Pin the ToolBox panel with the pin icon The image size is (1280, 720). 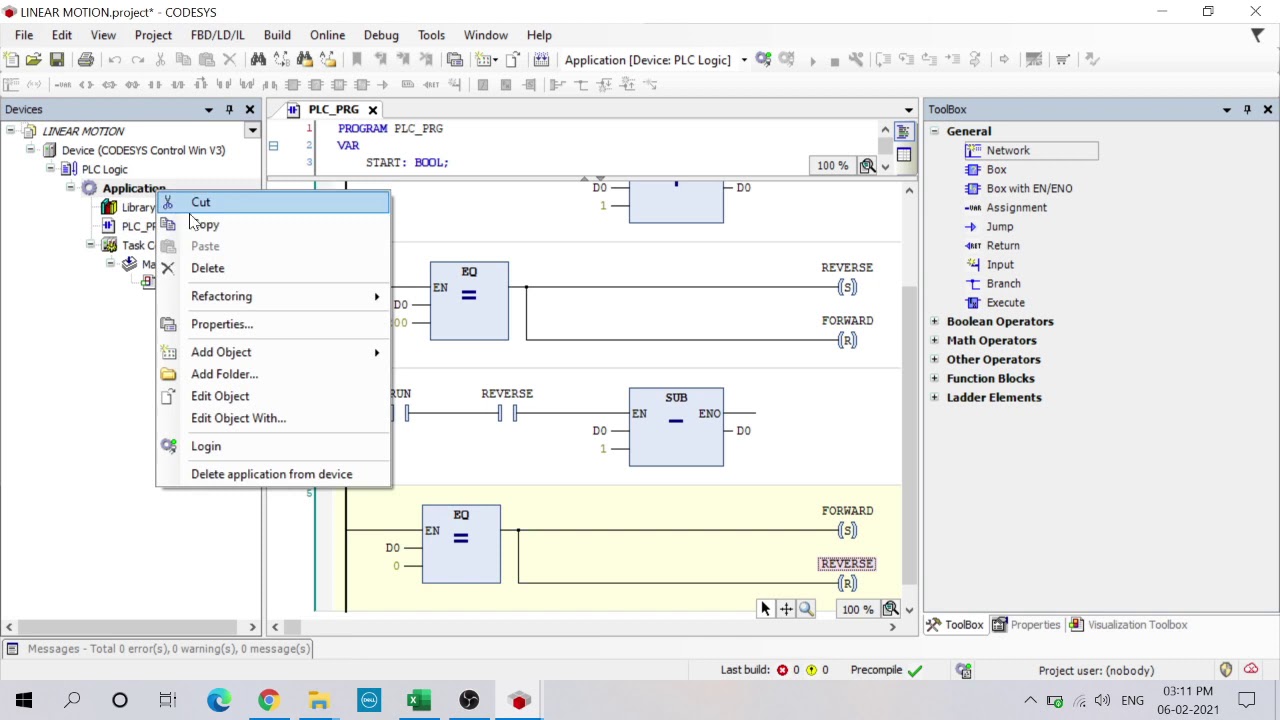coord(1247,109)
